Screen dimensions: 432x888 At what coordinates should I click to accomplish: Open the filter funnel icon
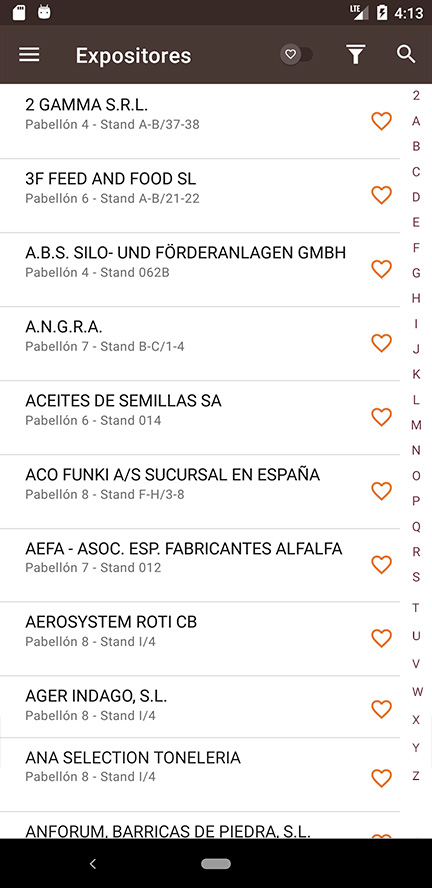tap(356, 55)
